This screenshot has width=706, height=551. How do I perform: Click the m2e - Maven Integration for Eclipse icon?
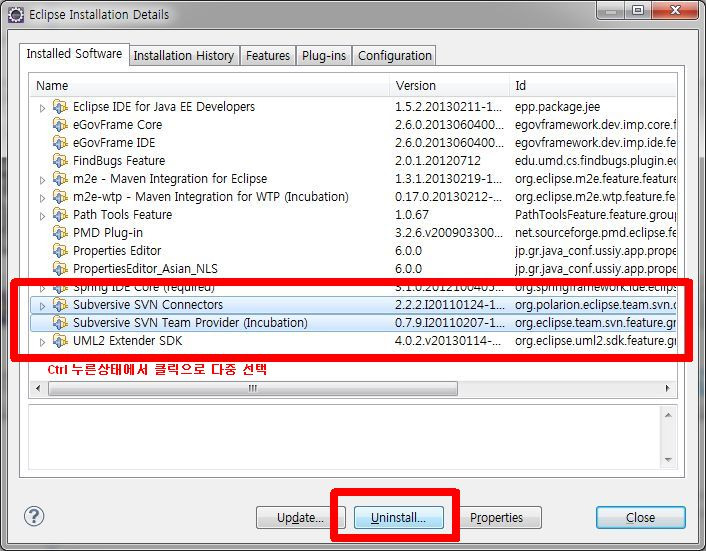(x=60, y=179)
